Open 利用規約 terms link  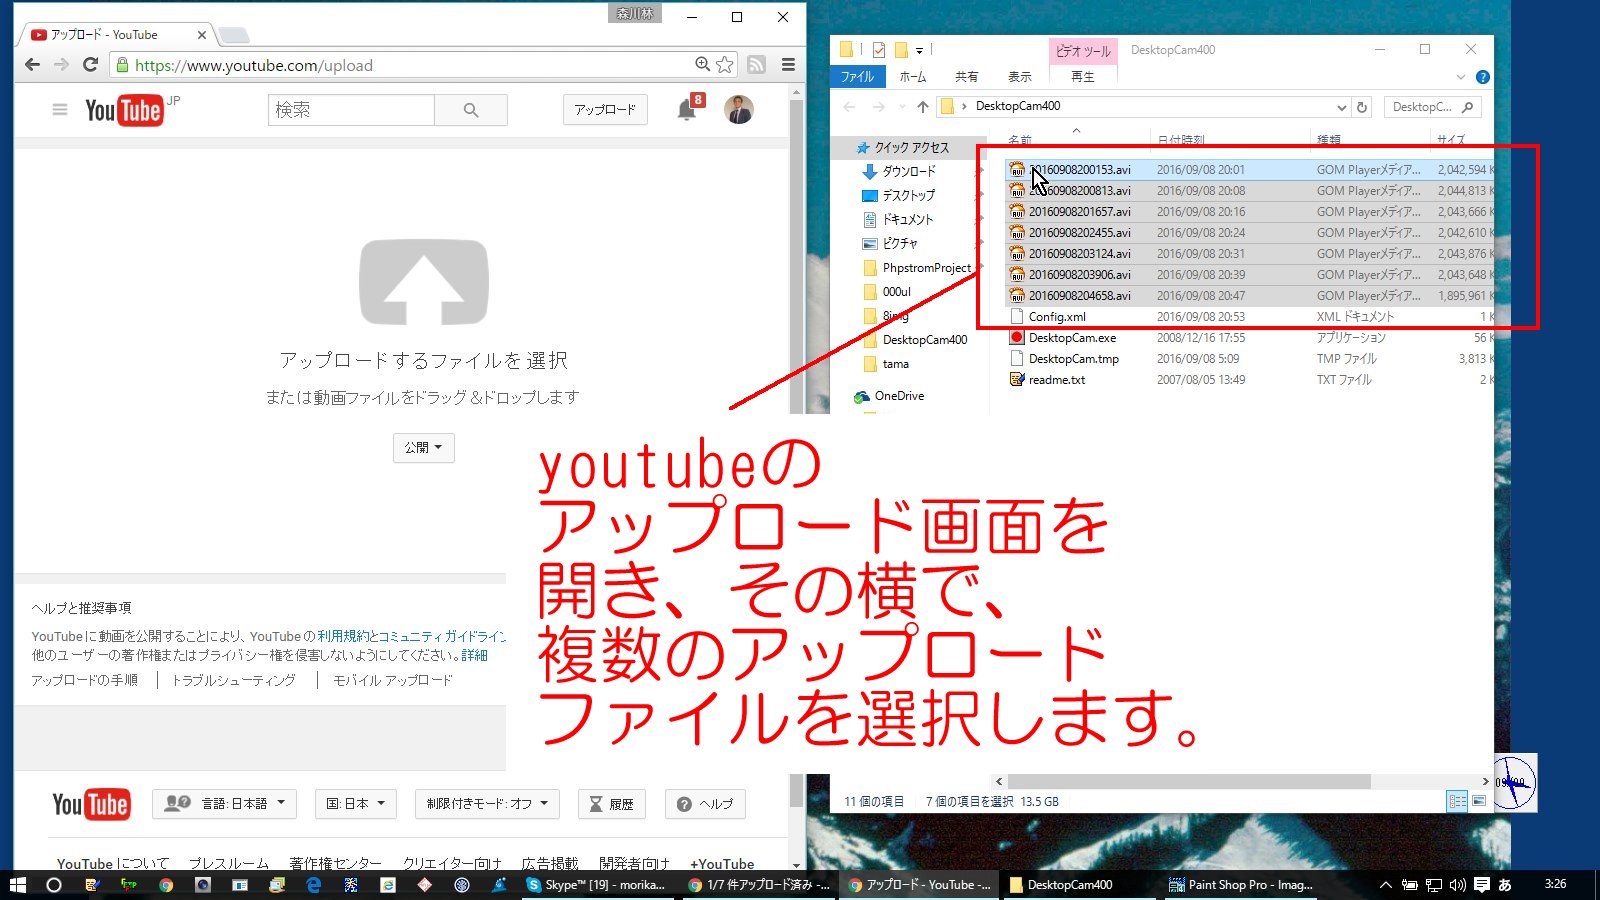343,636
